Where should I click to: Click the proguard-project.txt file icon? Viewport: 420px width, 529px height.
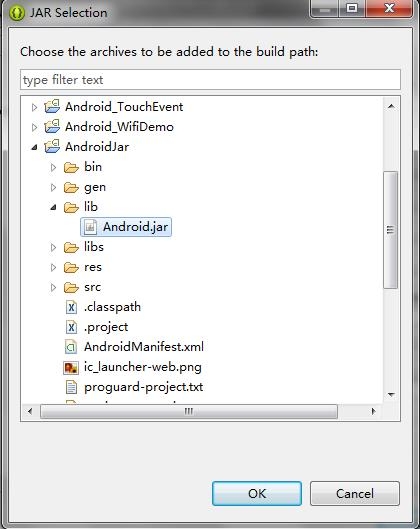tap(71, 387)
